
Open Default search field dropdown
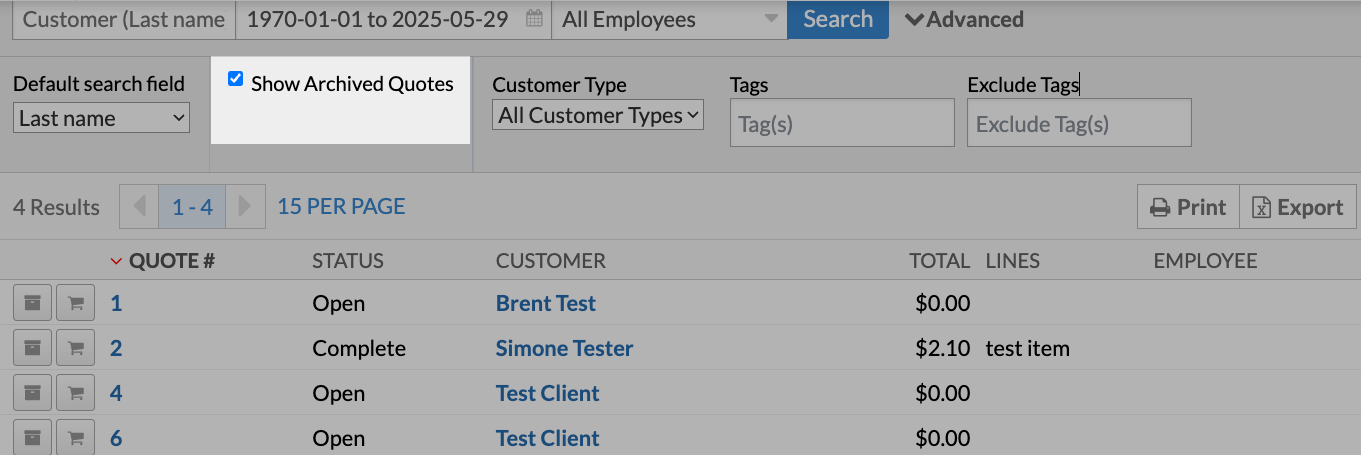[101, 118]
